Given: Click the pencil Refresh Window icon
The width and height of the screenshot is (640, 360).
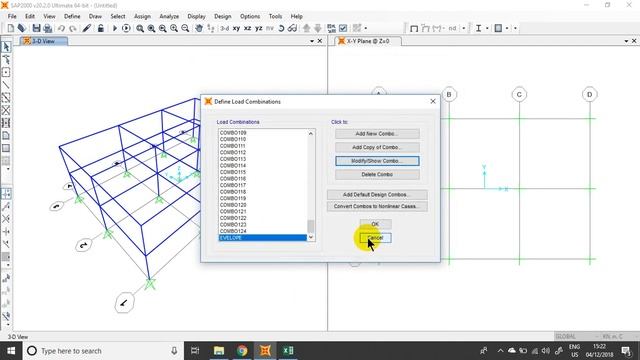Looking at the screenshot, I should [87, 28].
